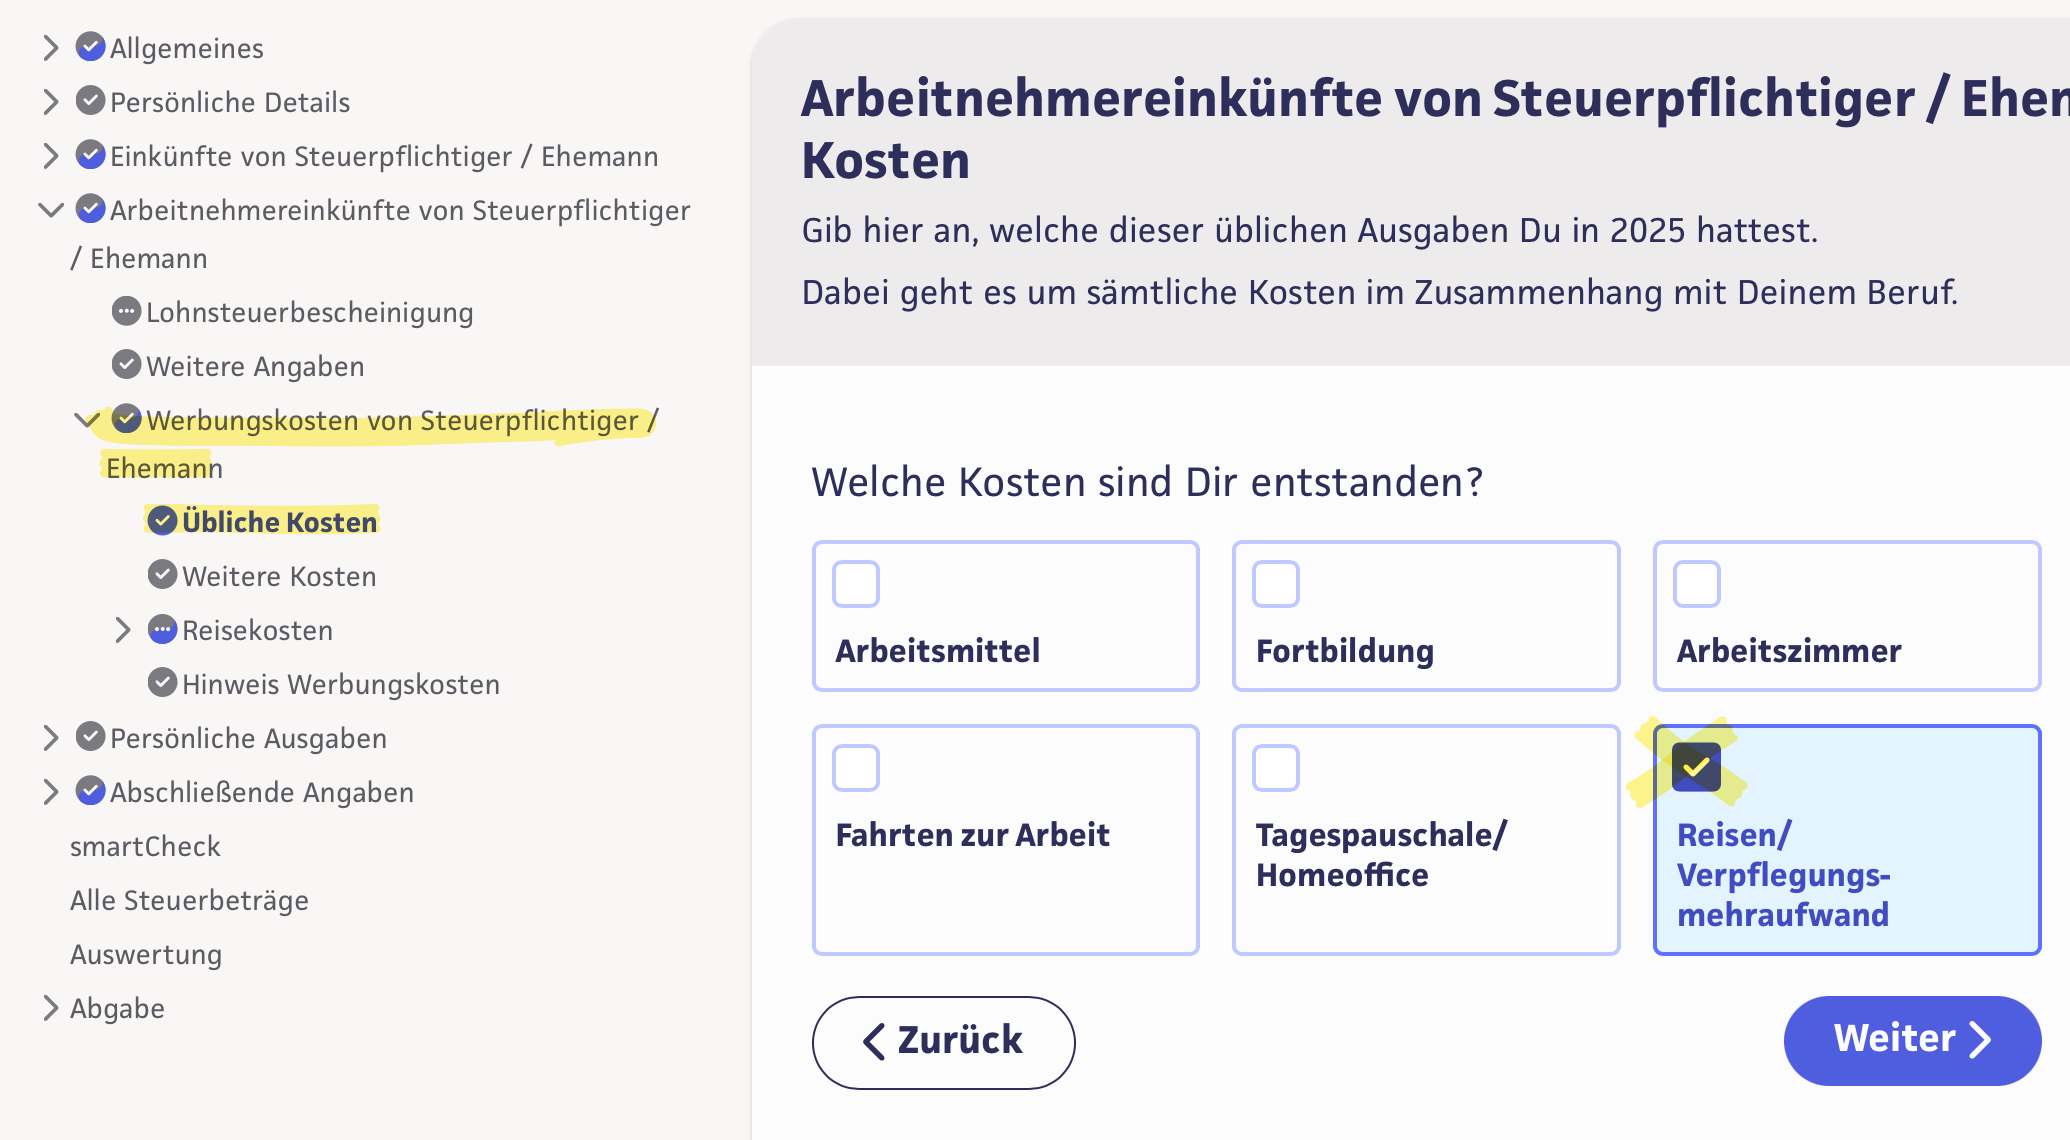Click the check icon next to Persönliche Ausgaben
Viewport: 2070px width, 1140px height.
[x=90, y=737]
